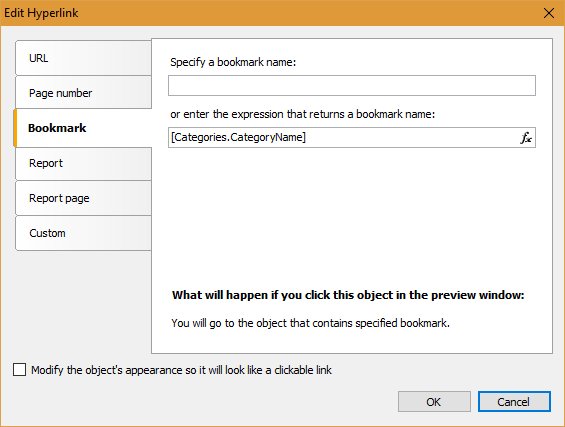The width and height of the screenshot is (565, 427).
Task: Click the 'Modify the object's appearance' label text
Action: 181,370
